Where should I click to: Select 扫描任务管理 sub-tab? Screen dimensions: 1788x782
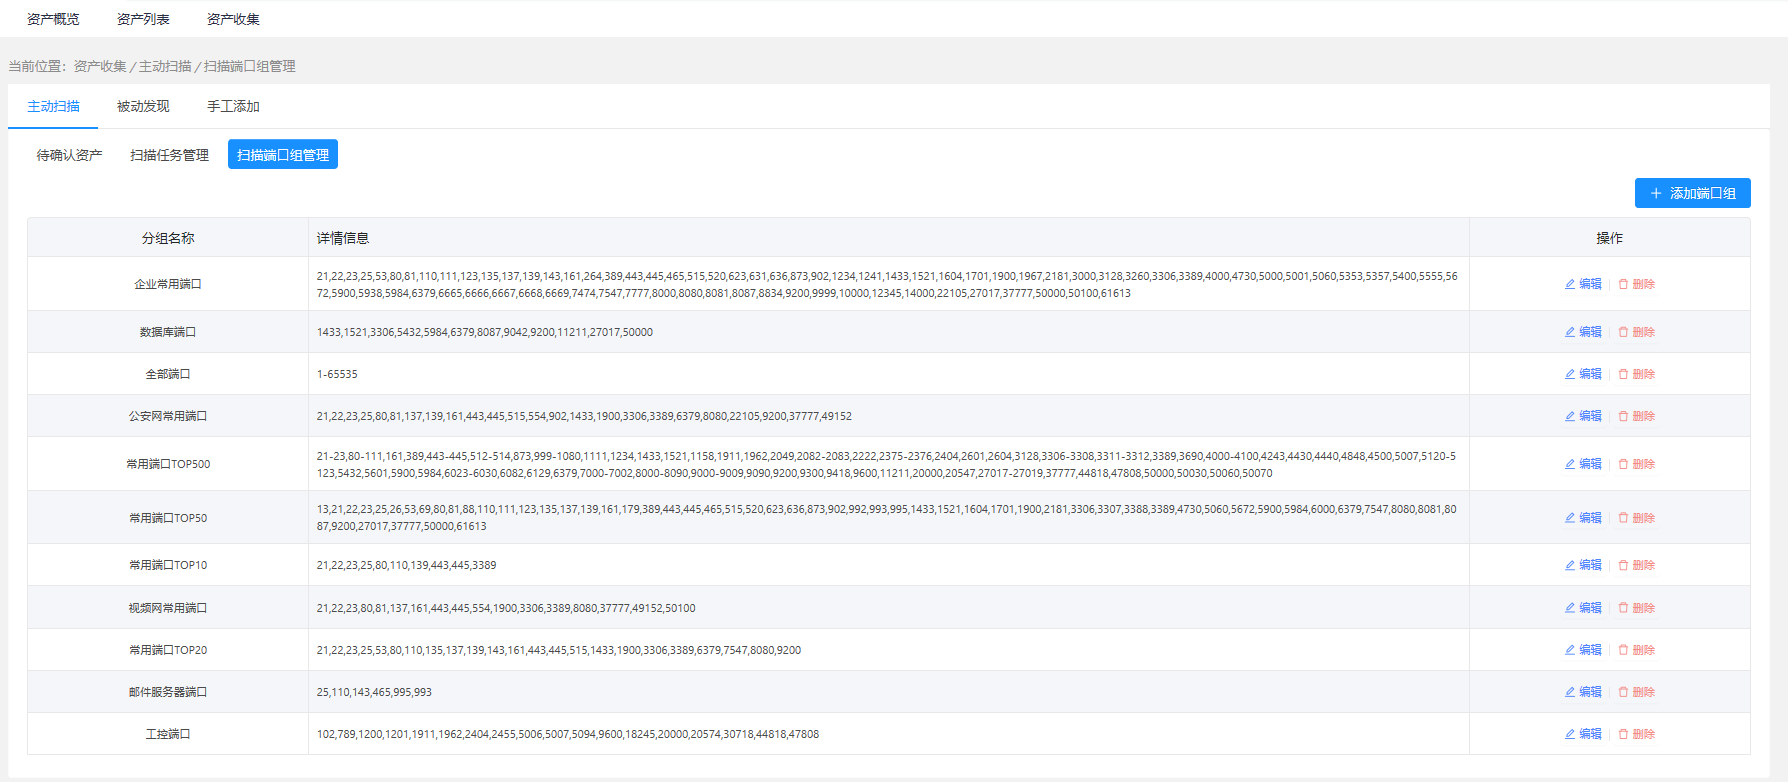click(169, 155)
